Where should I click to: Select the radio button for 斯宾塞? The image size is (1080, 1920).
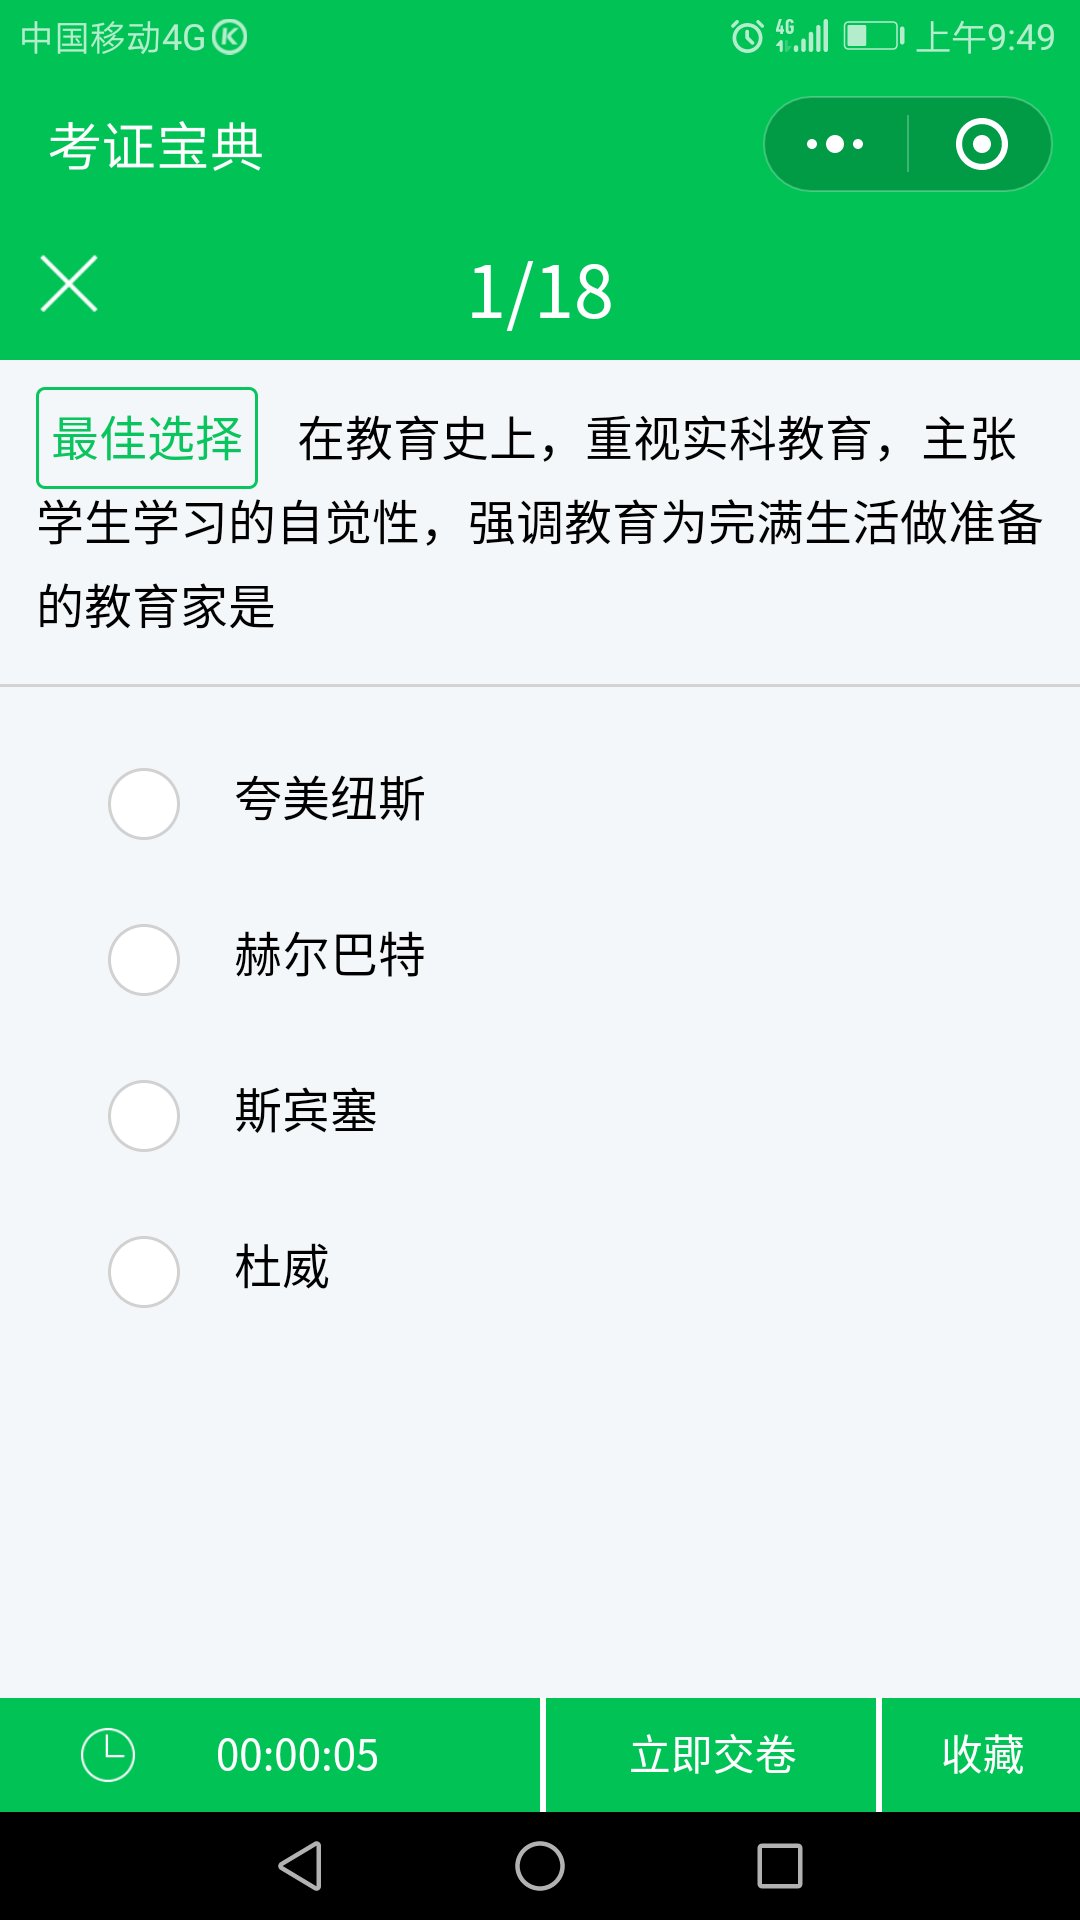click(x=144, y=1116)
